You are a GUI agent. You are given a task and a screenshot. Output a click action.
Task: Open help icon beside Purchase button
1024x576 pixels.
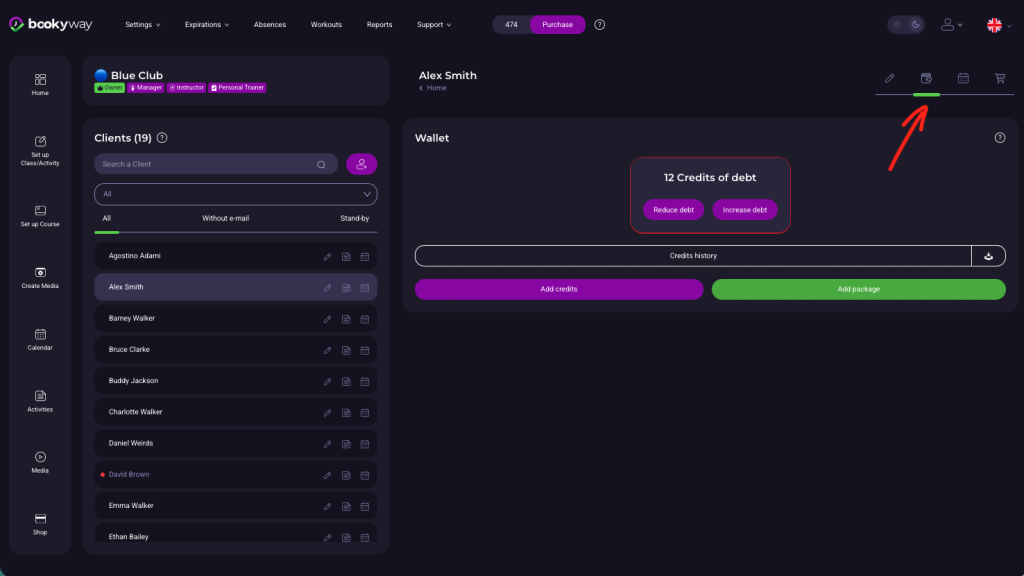coord(600,25)
